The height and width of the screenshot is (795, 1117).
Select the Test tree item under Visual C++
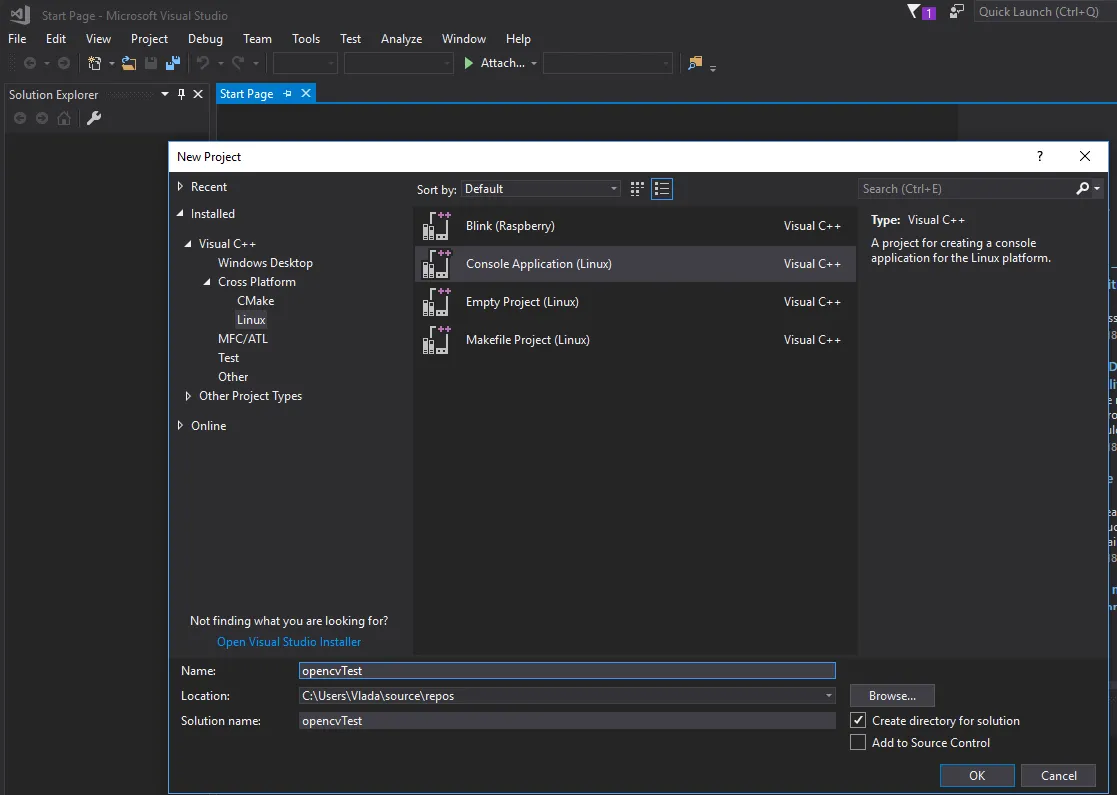228,358
